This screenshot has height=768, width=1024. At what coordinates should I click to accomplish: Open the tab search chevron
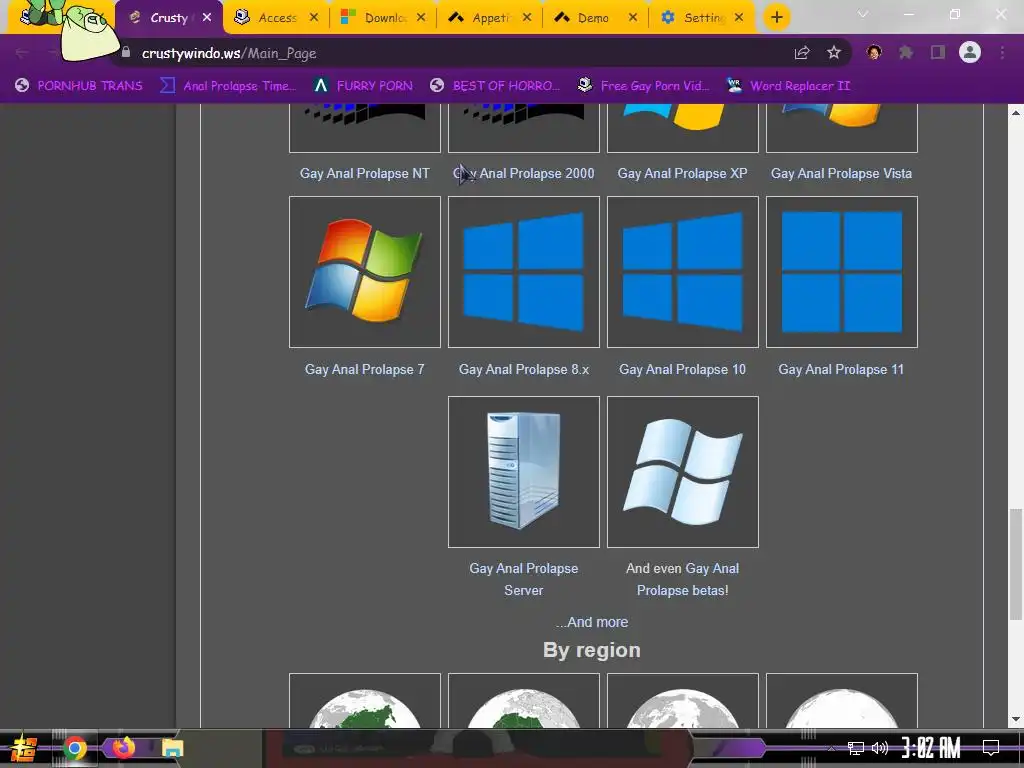click(863, 14)
